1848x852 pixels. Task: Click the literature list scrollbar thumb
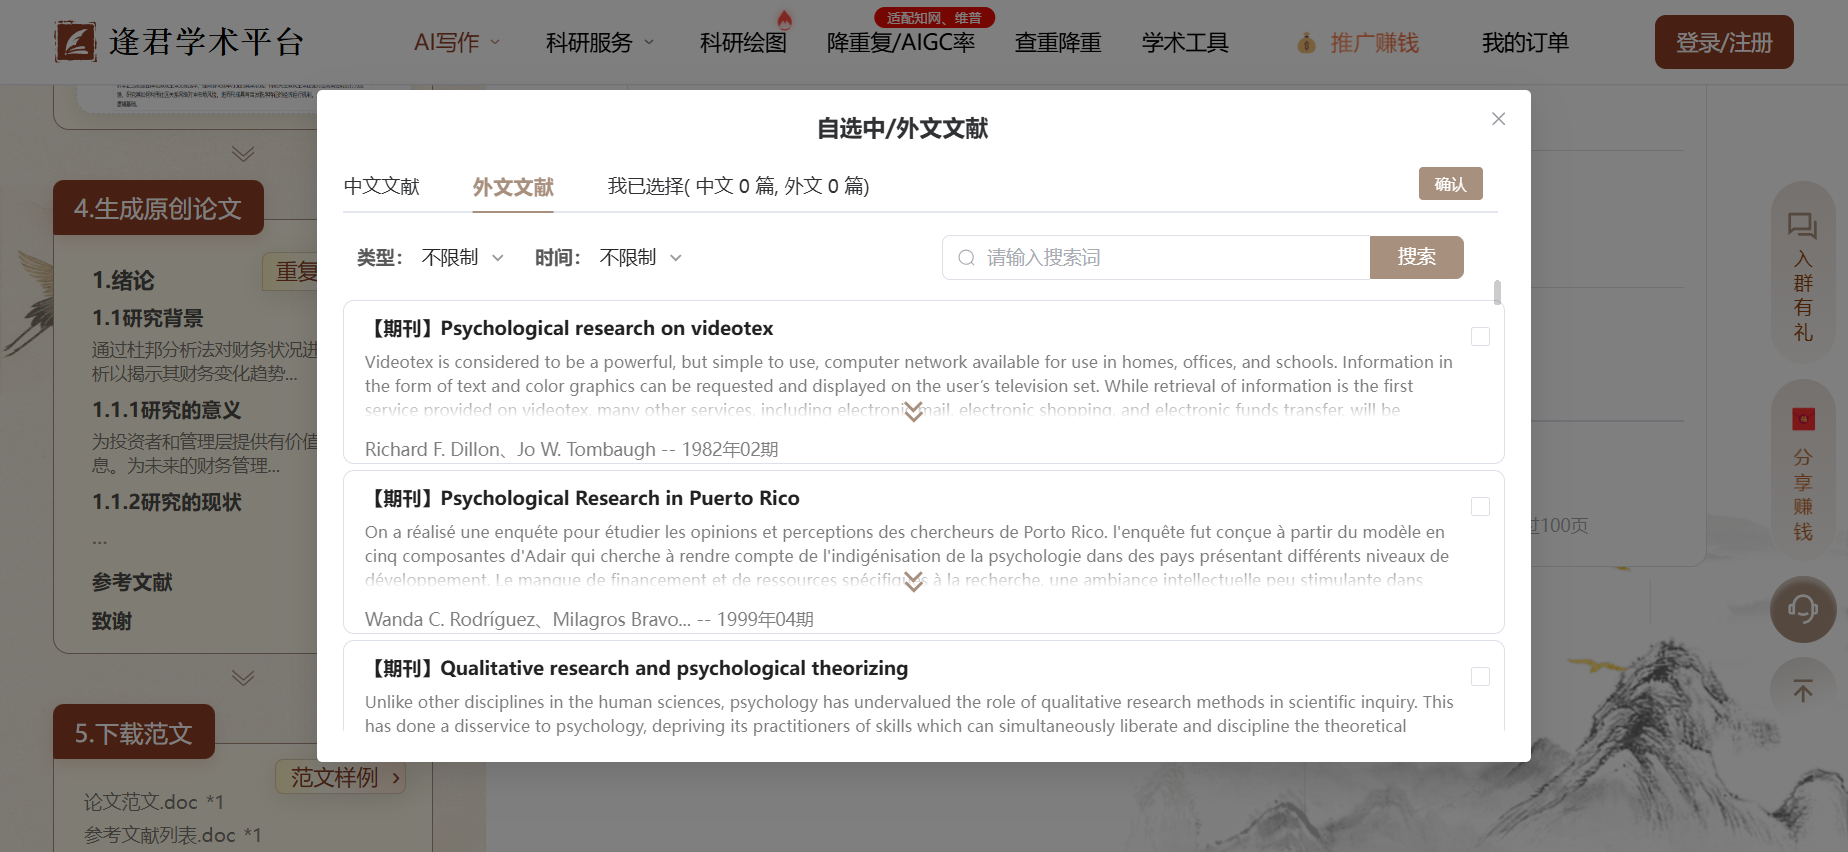(x=1497, y=292)
